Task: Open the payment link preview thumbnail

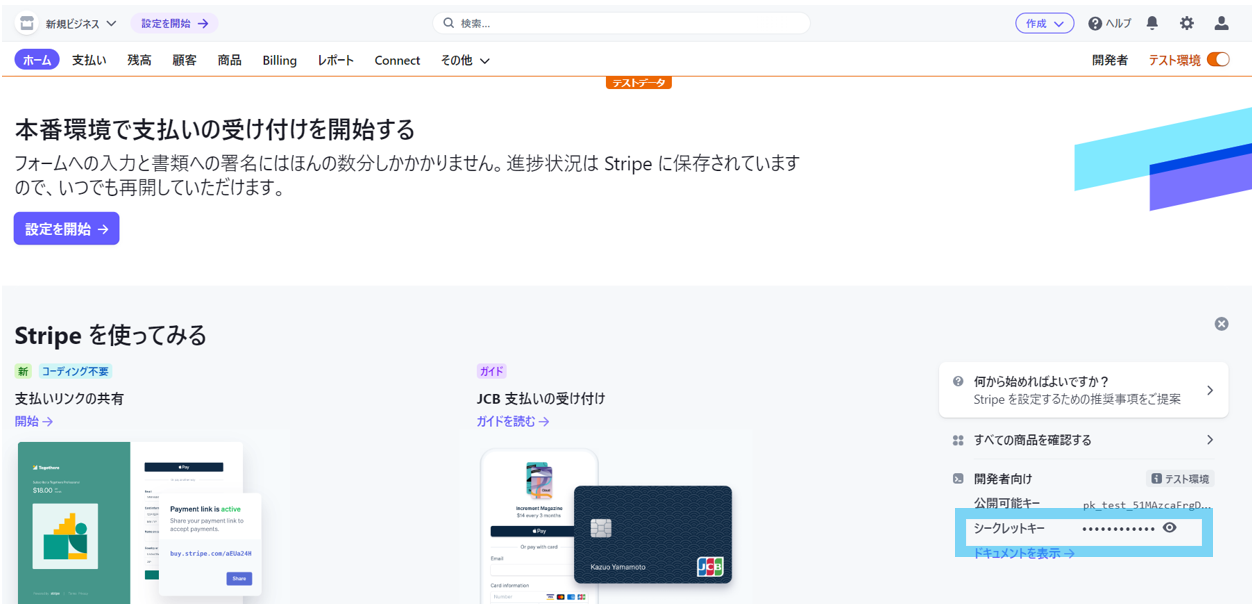Action: click(141, 522)
